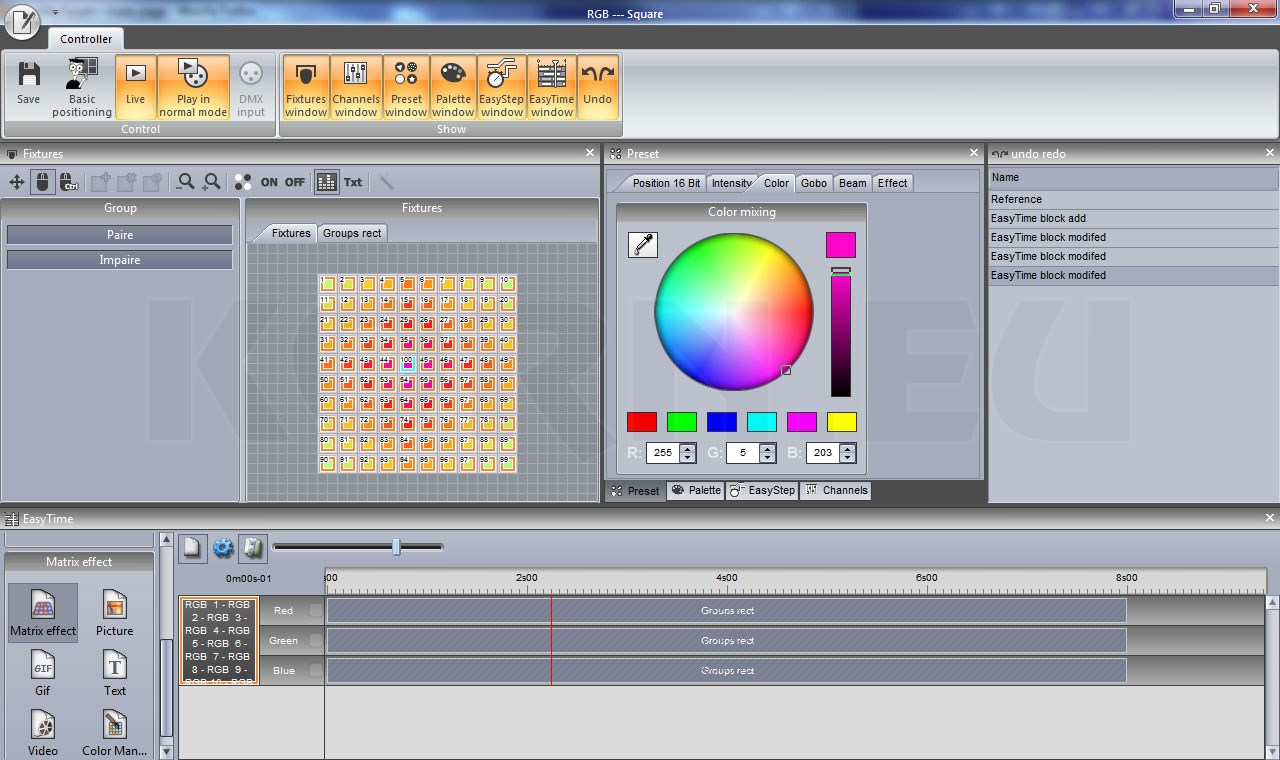The image size is (1280, 760).
Task: Open Basic positioning tool
Action: tap(82, 87)
